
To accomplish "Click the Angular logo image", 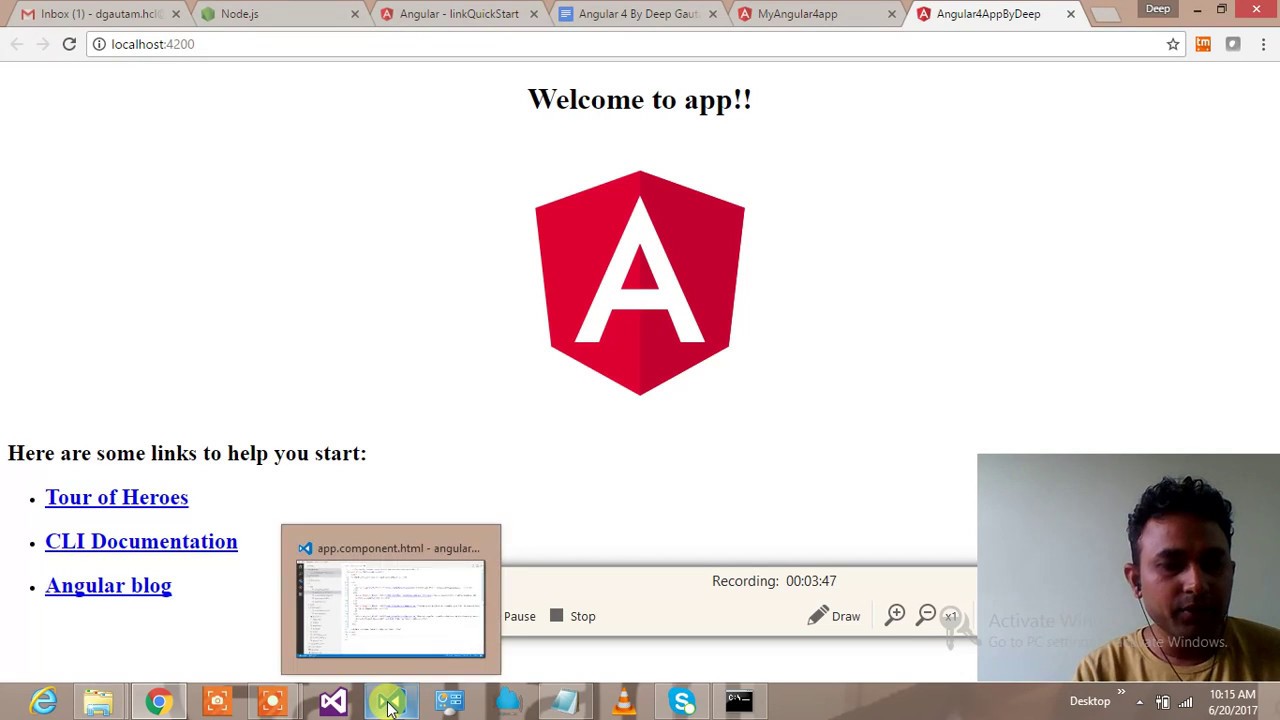I will [640, 283].
